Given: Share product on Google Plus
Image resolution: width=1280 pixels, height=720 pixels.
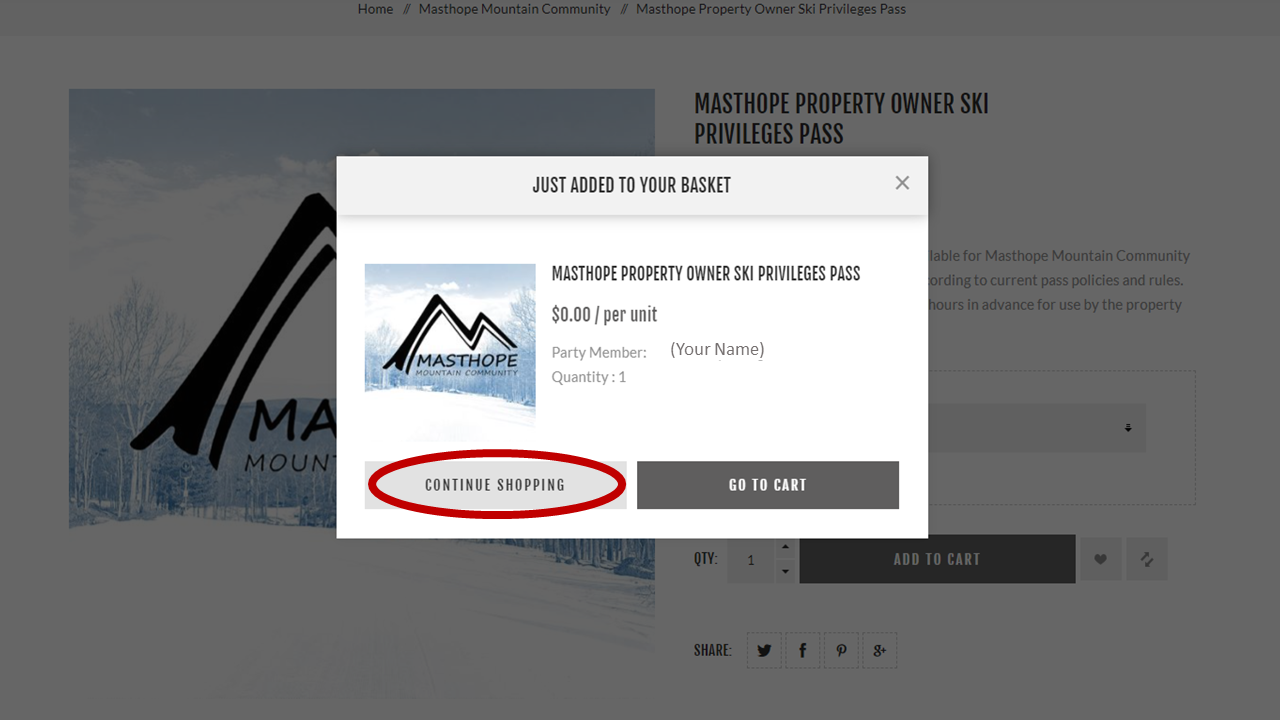Looking at the screenshot, I should point(880,650).
